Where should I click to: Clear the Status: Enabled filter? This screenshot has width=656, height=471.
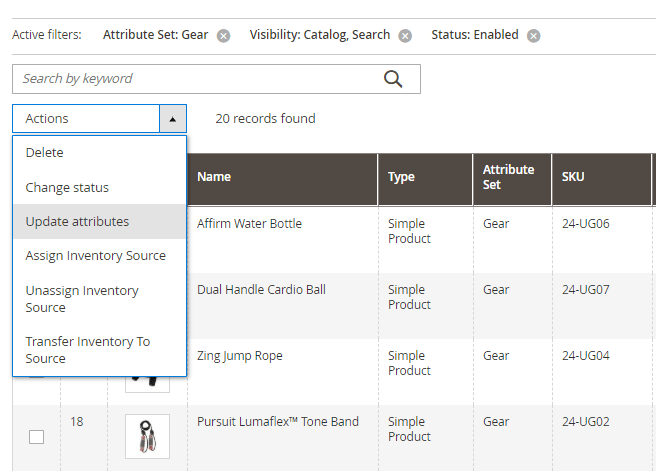pyautogui.click(x=534, y=36)
